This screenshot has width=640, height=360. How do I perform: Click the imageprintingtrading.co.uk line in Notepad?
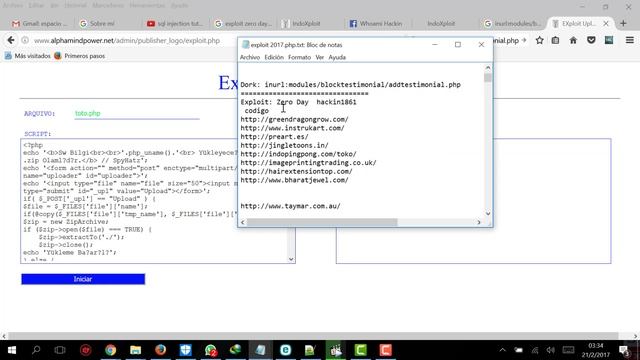click(308, 163)
